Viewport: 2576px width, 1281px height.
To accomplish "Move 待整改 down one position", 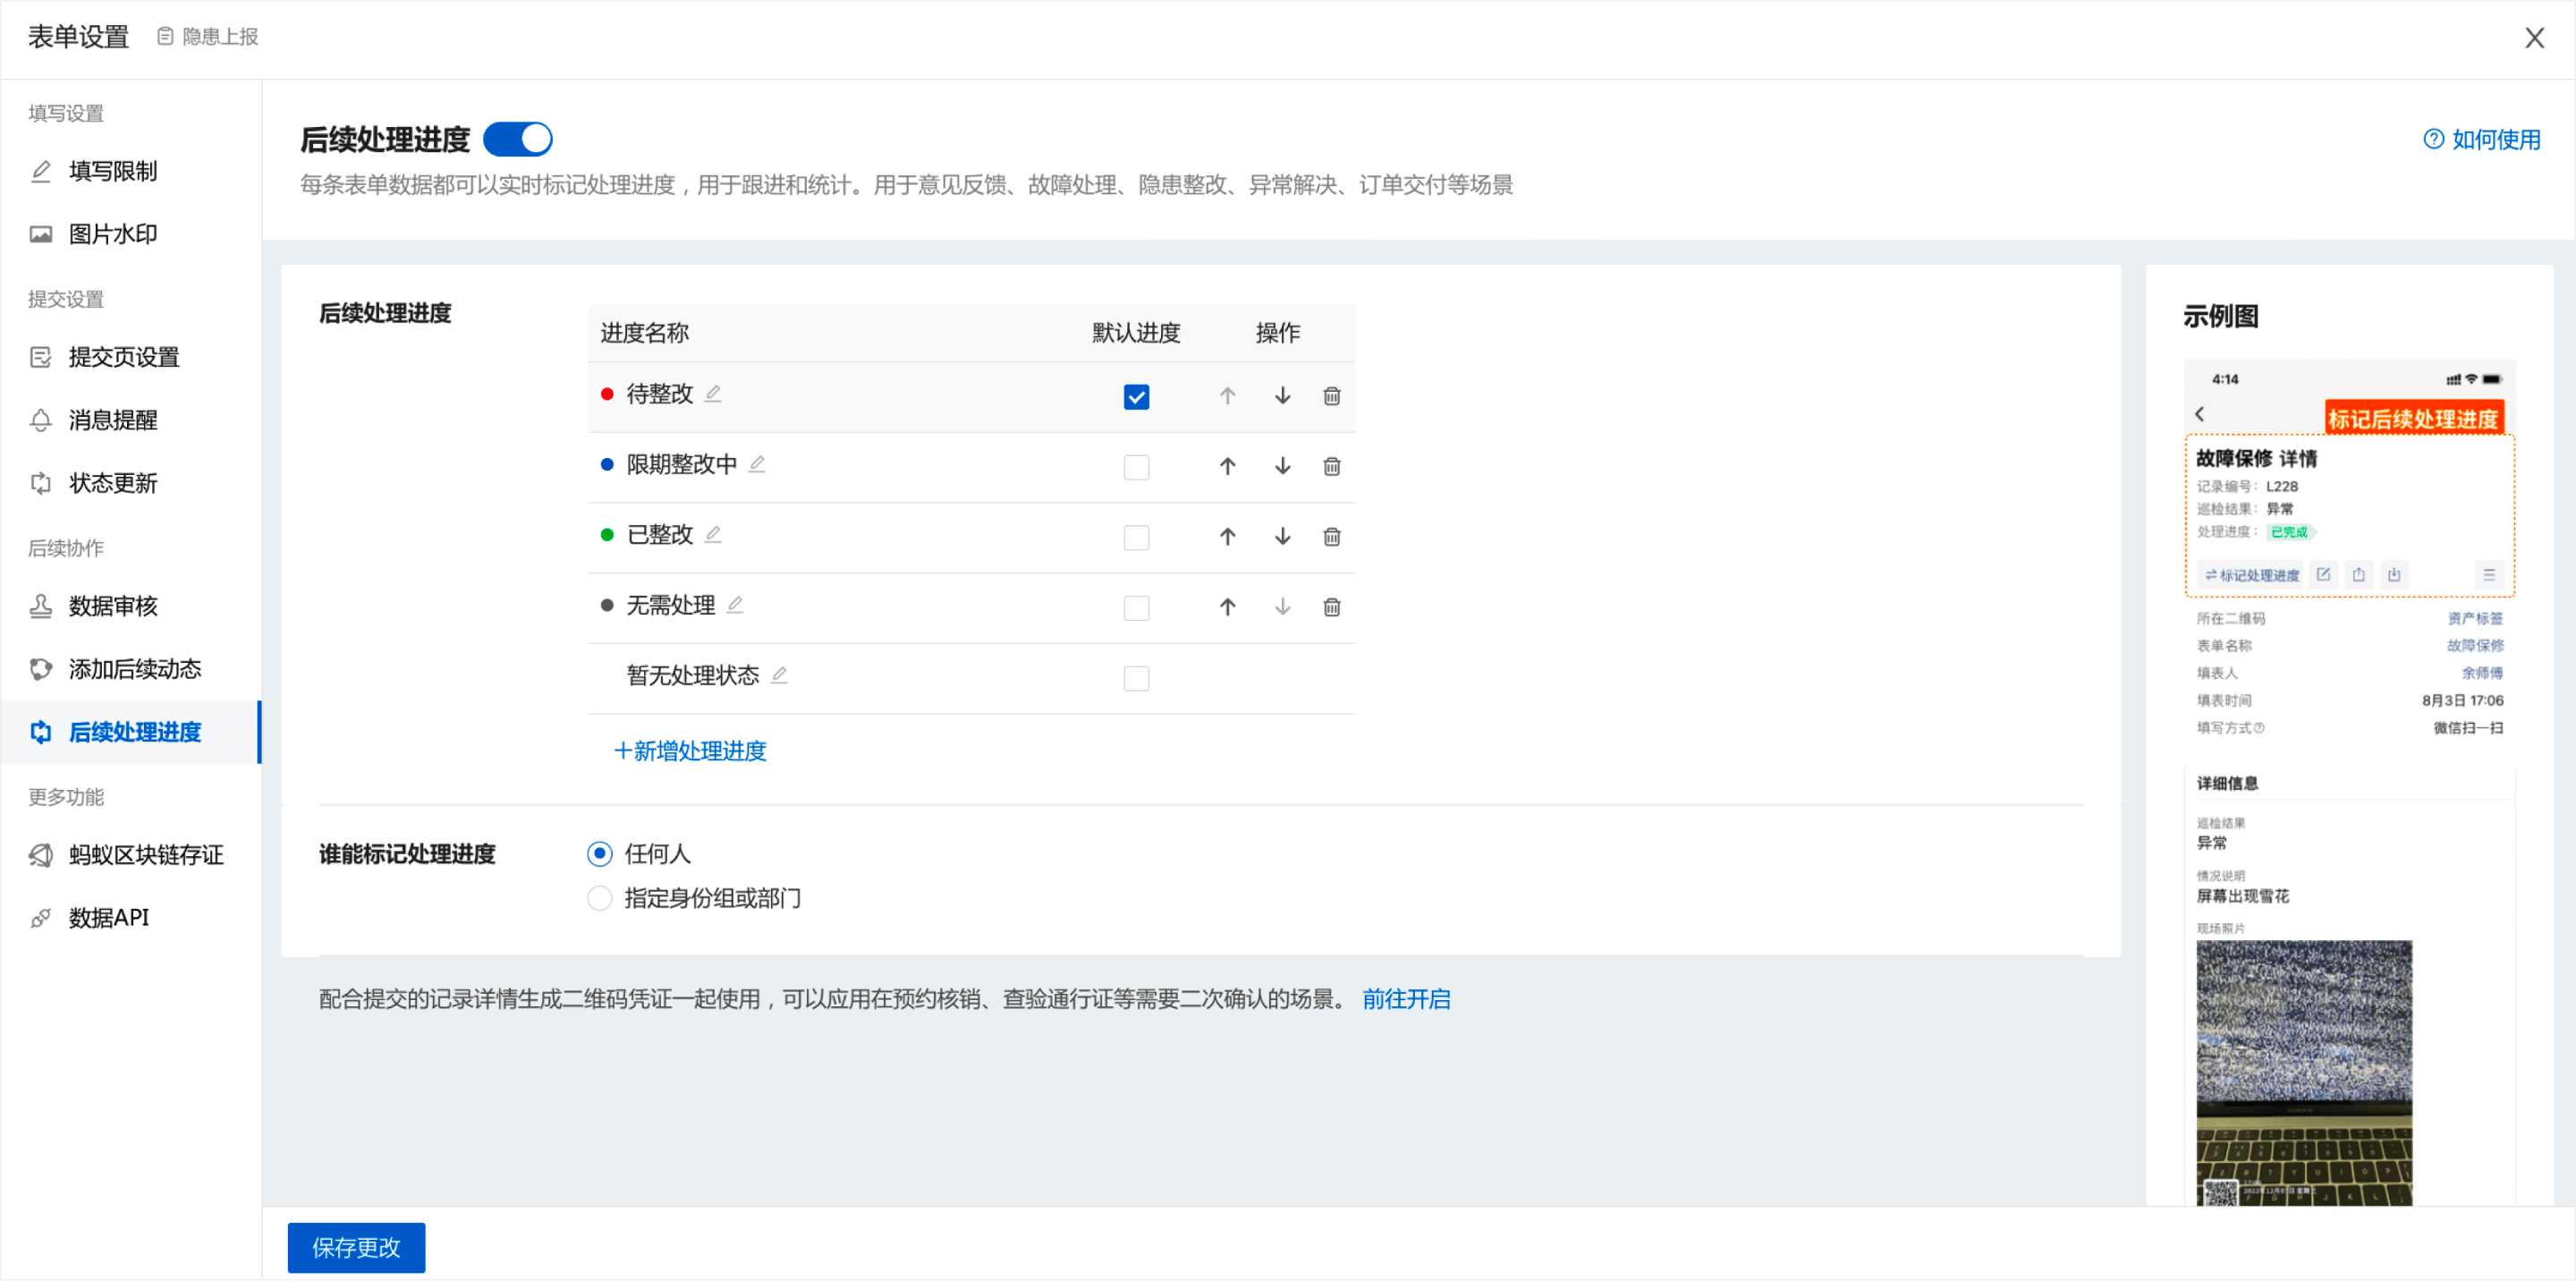I will click(x=1282, y=396).
